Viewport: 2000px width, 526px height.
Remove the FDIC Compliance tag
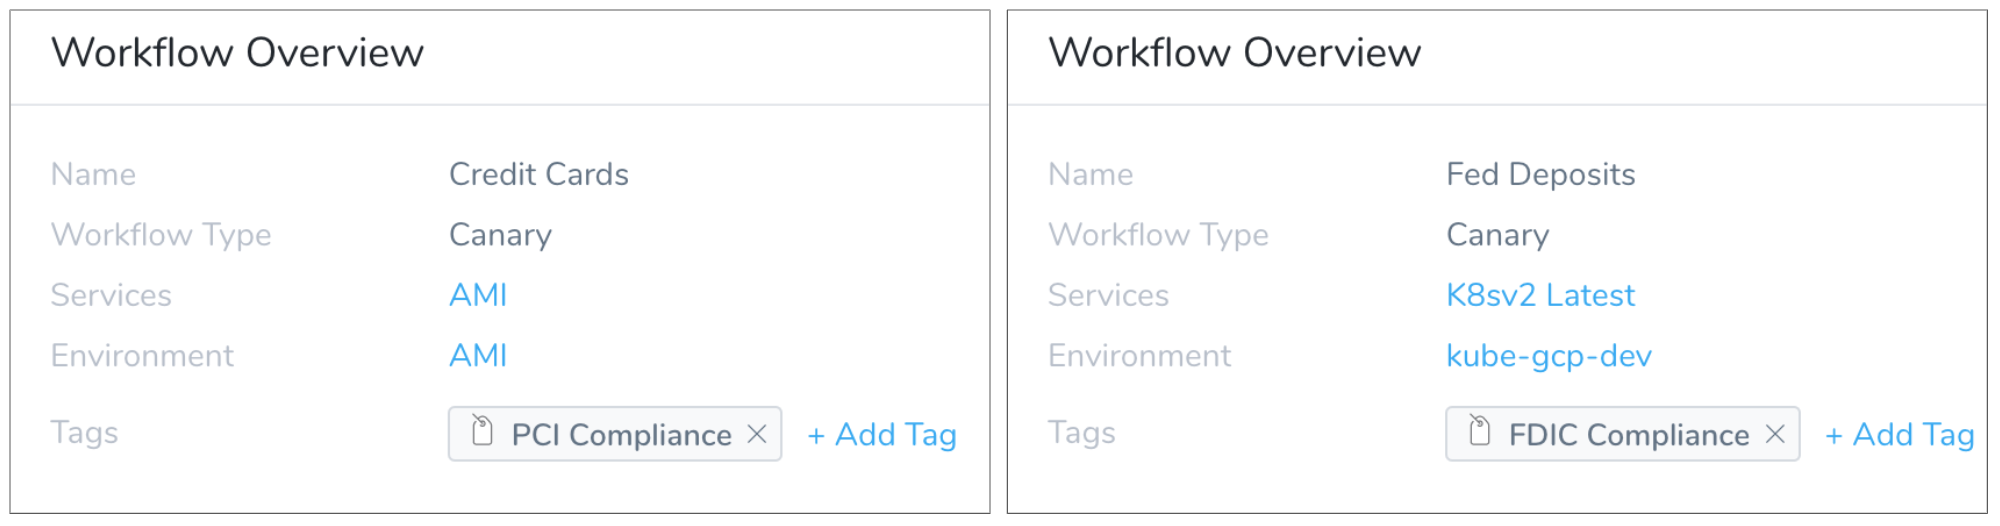point(1775,434)
